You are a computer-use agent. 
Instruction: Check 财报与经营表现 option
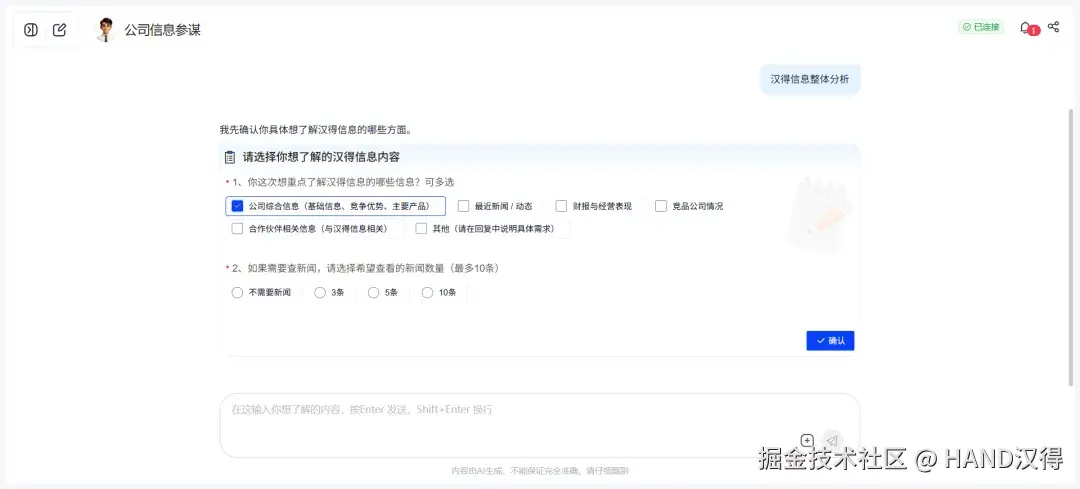point(561,206)
